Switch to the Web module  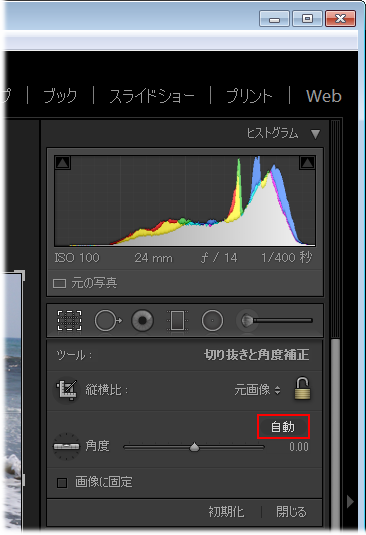click(323, 96)
